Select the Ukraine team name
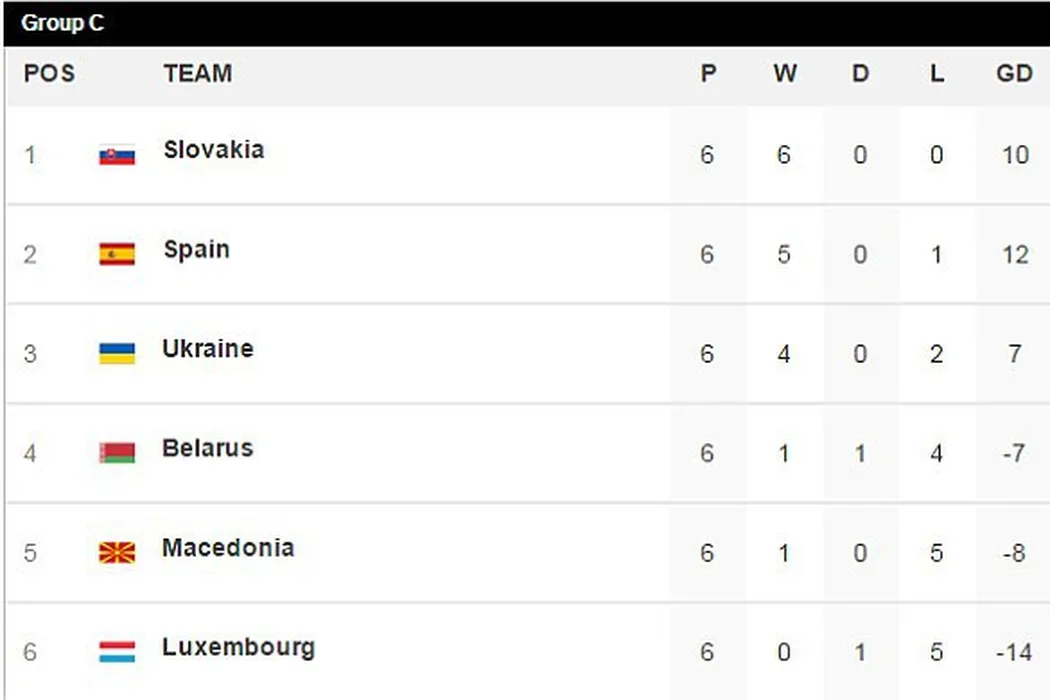1050x700 pixels. pos(207,349)
